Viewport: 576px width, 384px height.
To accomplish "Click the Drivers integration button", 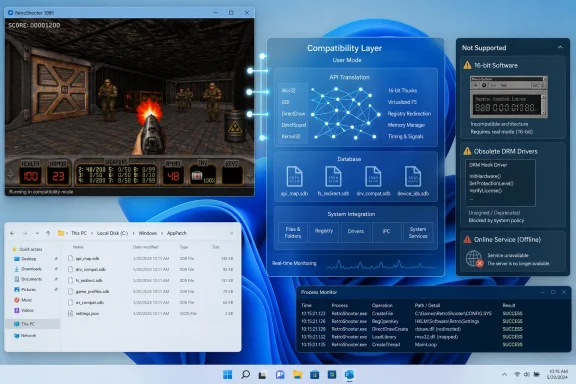I will 356,232.
